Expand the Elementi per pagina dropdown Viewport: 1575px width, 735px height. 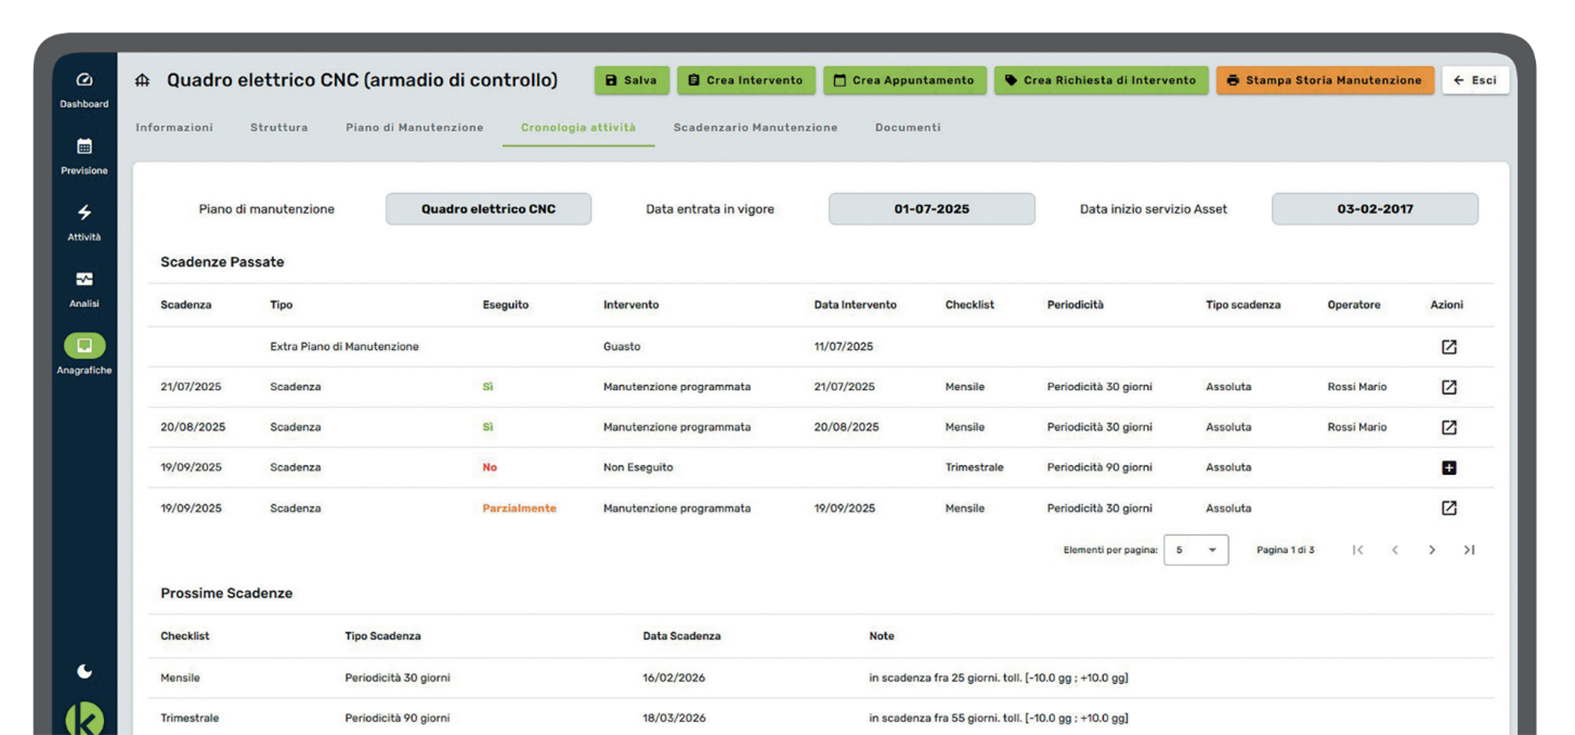[1196, 550]
